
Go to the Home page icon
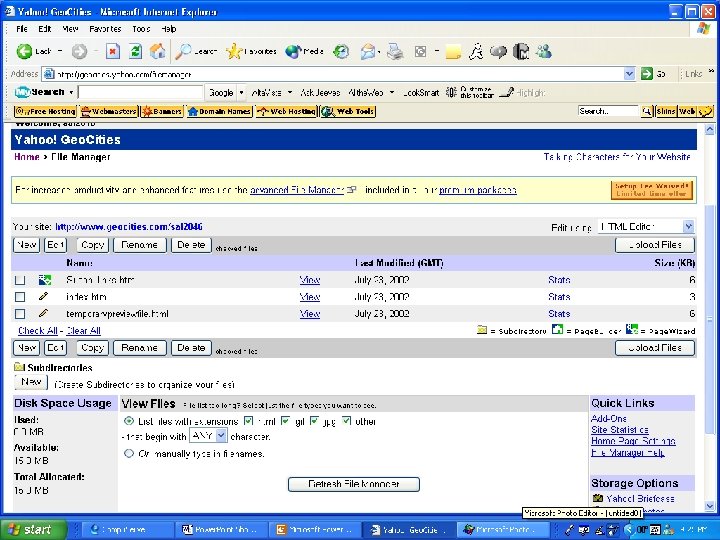pos(158,51)
